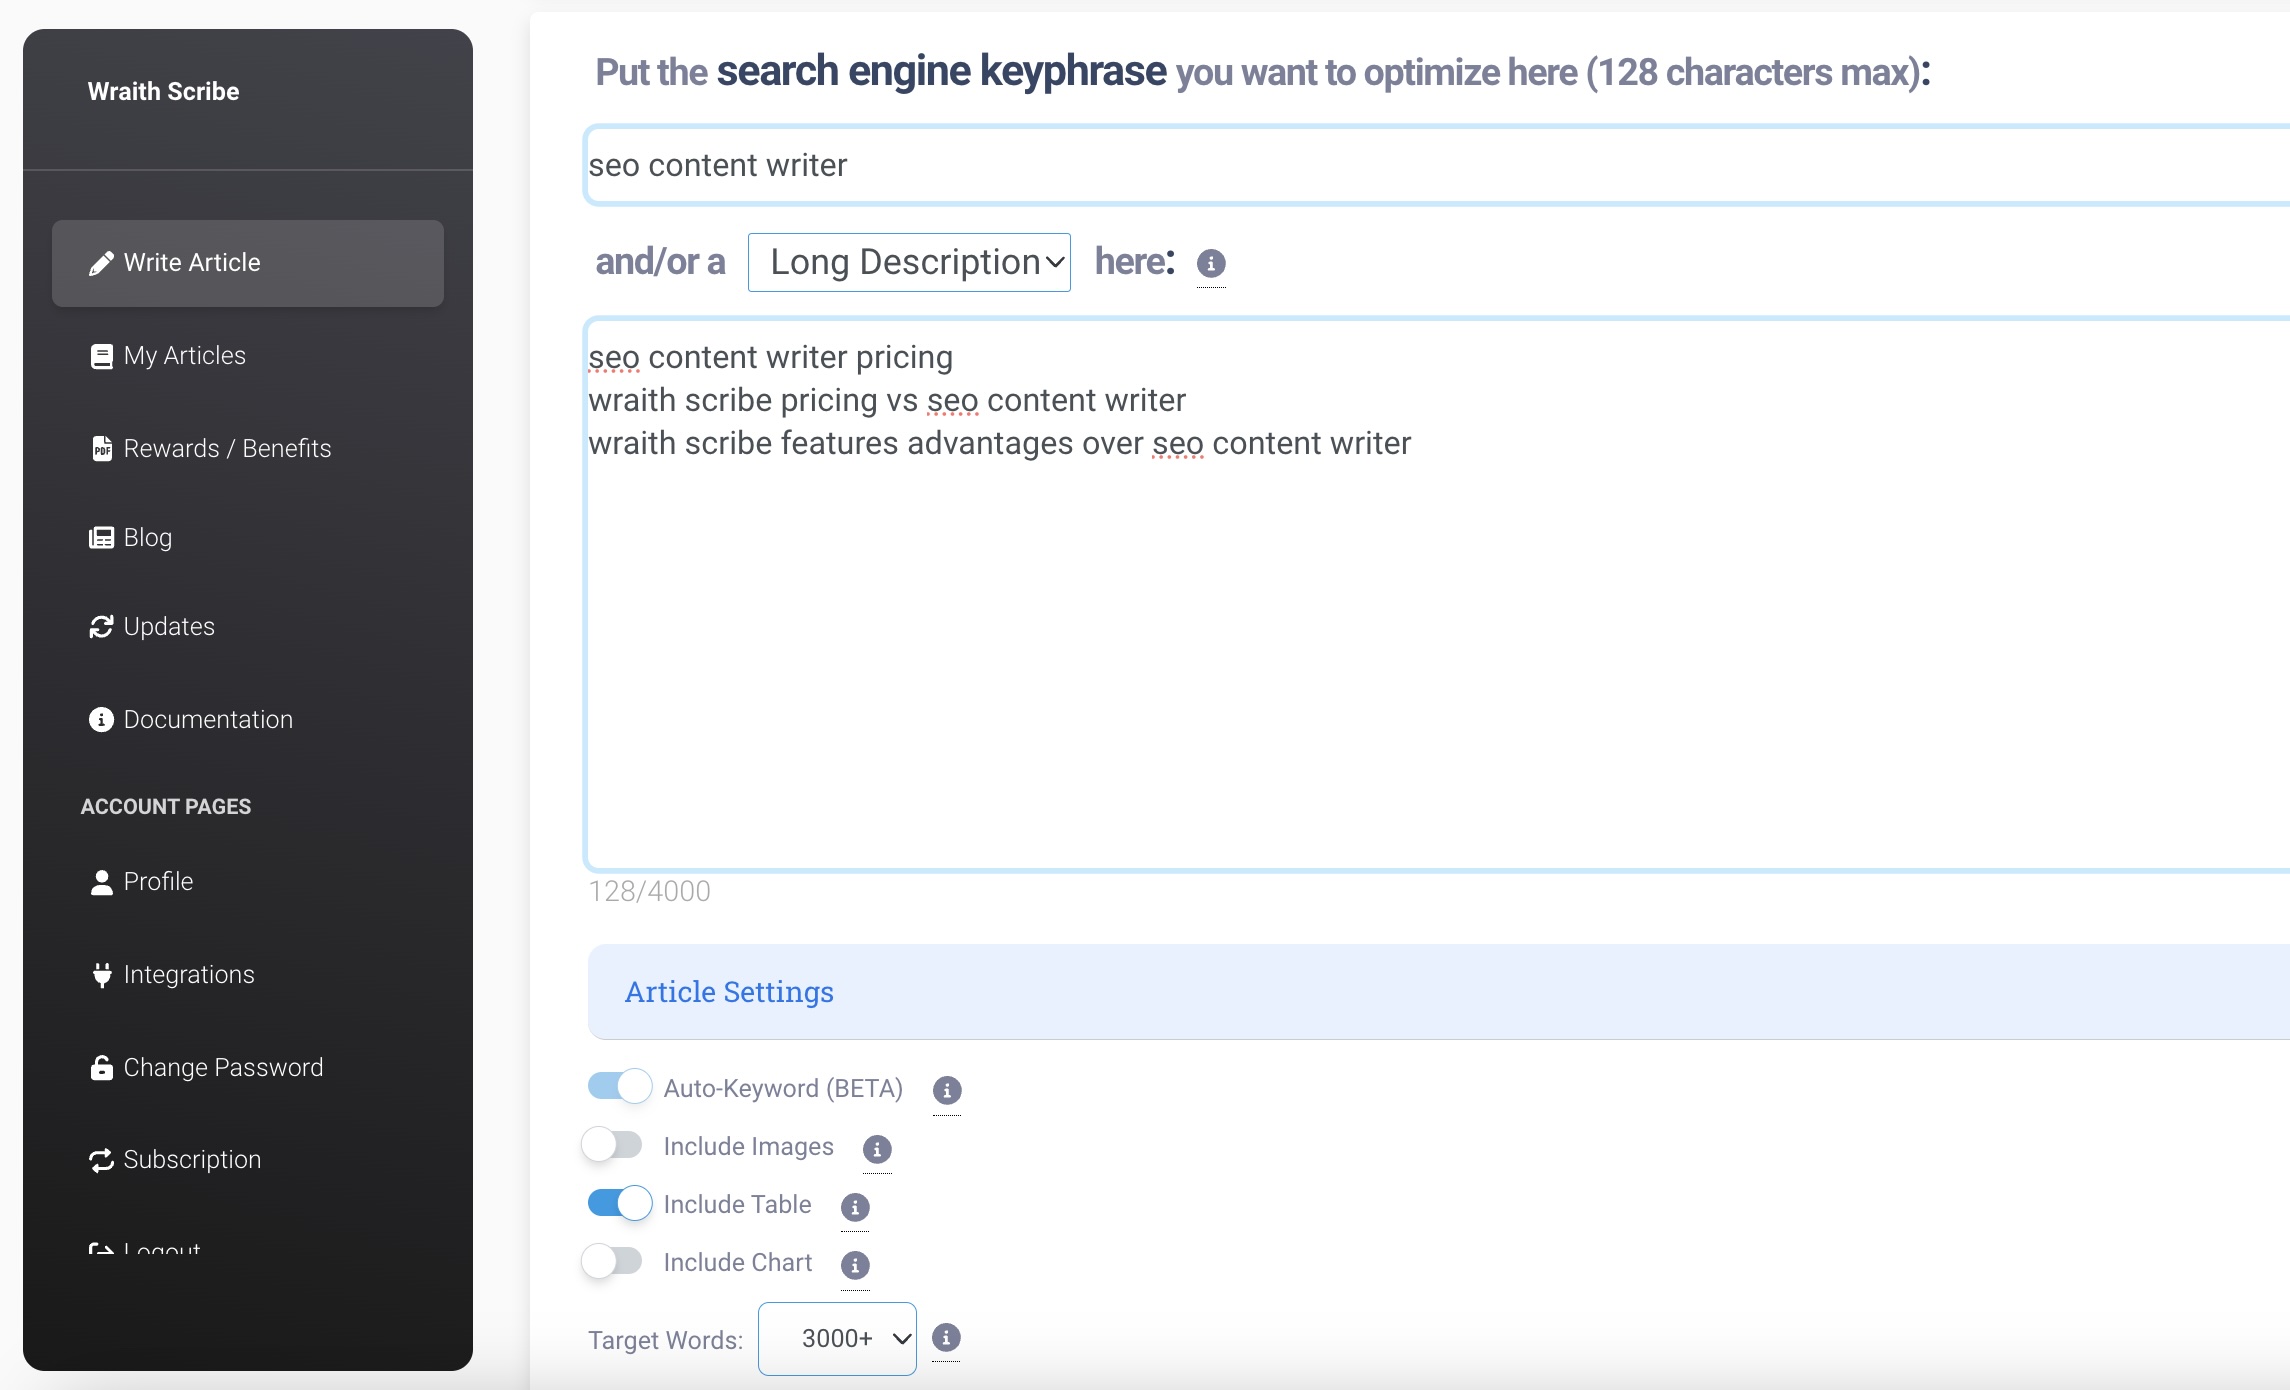This screenshot has height=1390, width=2290.
Task: Show info tooltip for Include Images
Action: pos(877,1149)
